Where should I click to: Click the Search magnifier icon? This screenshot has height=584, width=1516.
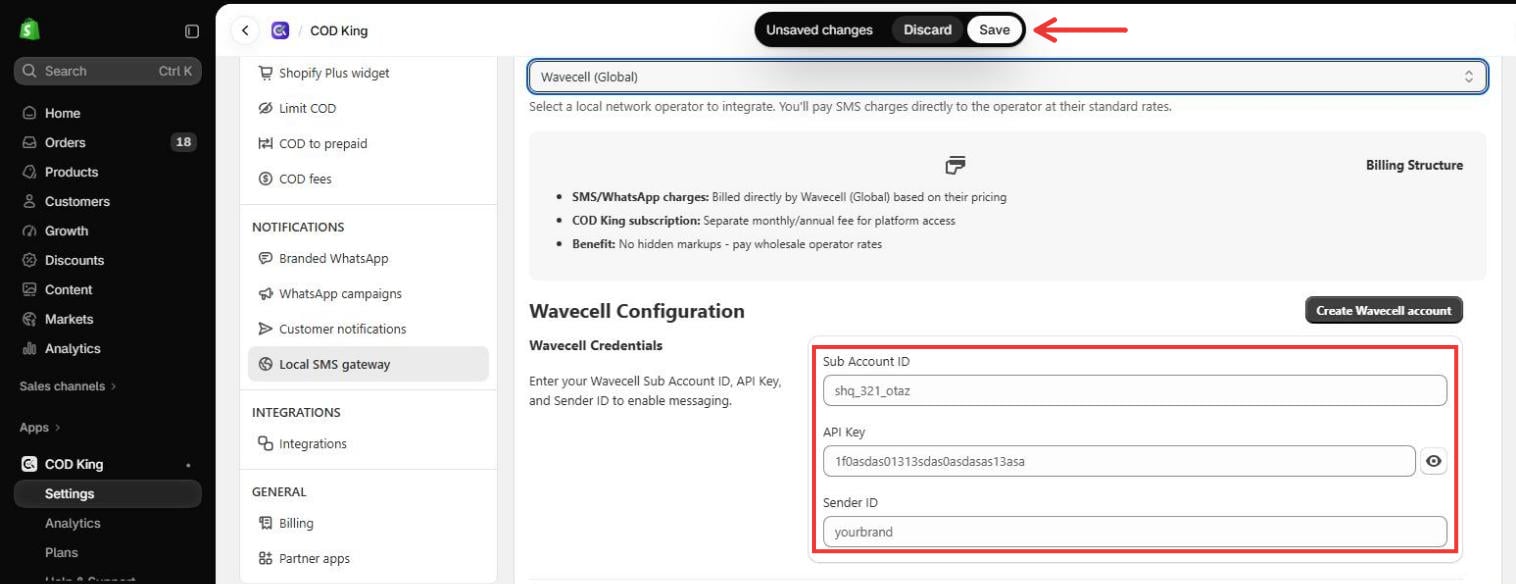[x=30, y=71]
